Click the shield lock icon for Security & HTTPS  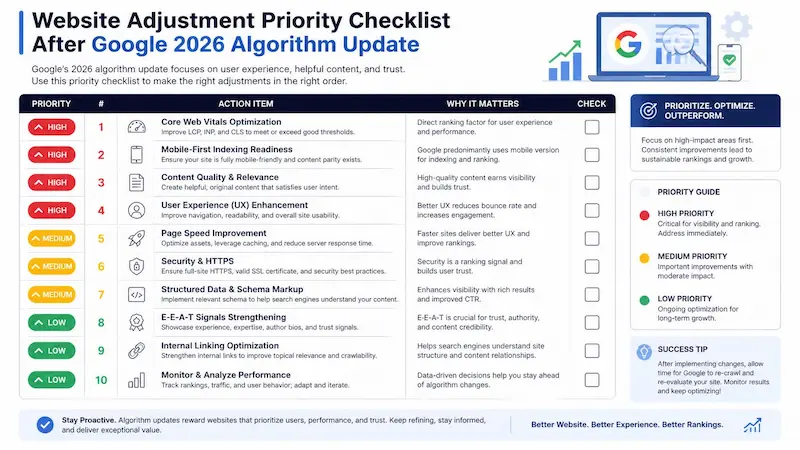(x=136, y=266)
